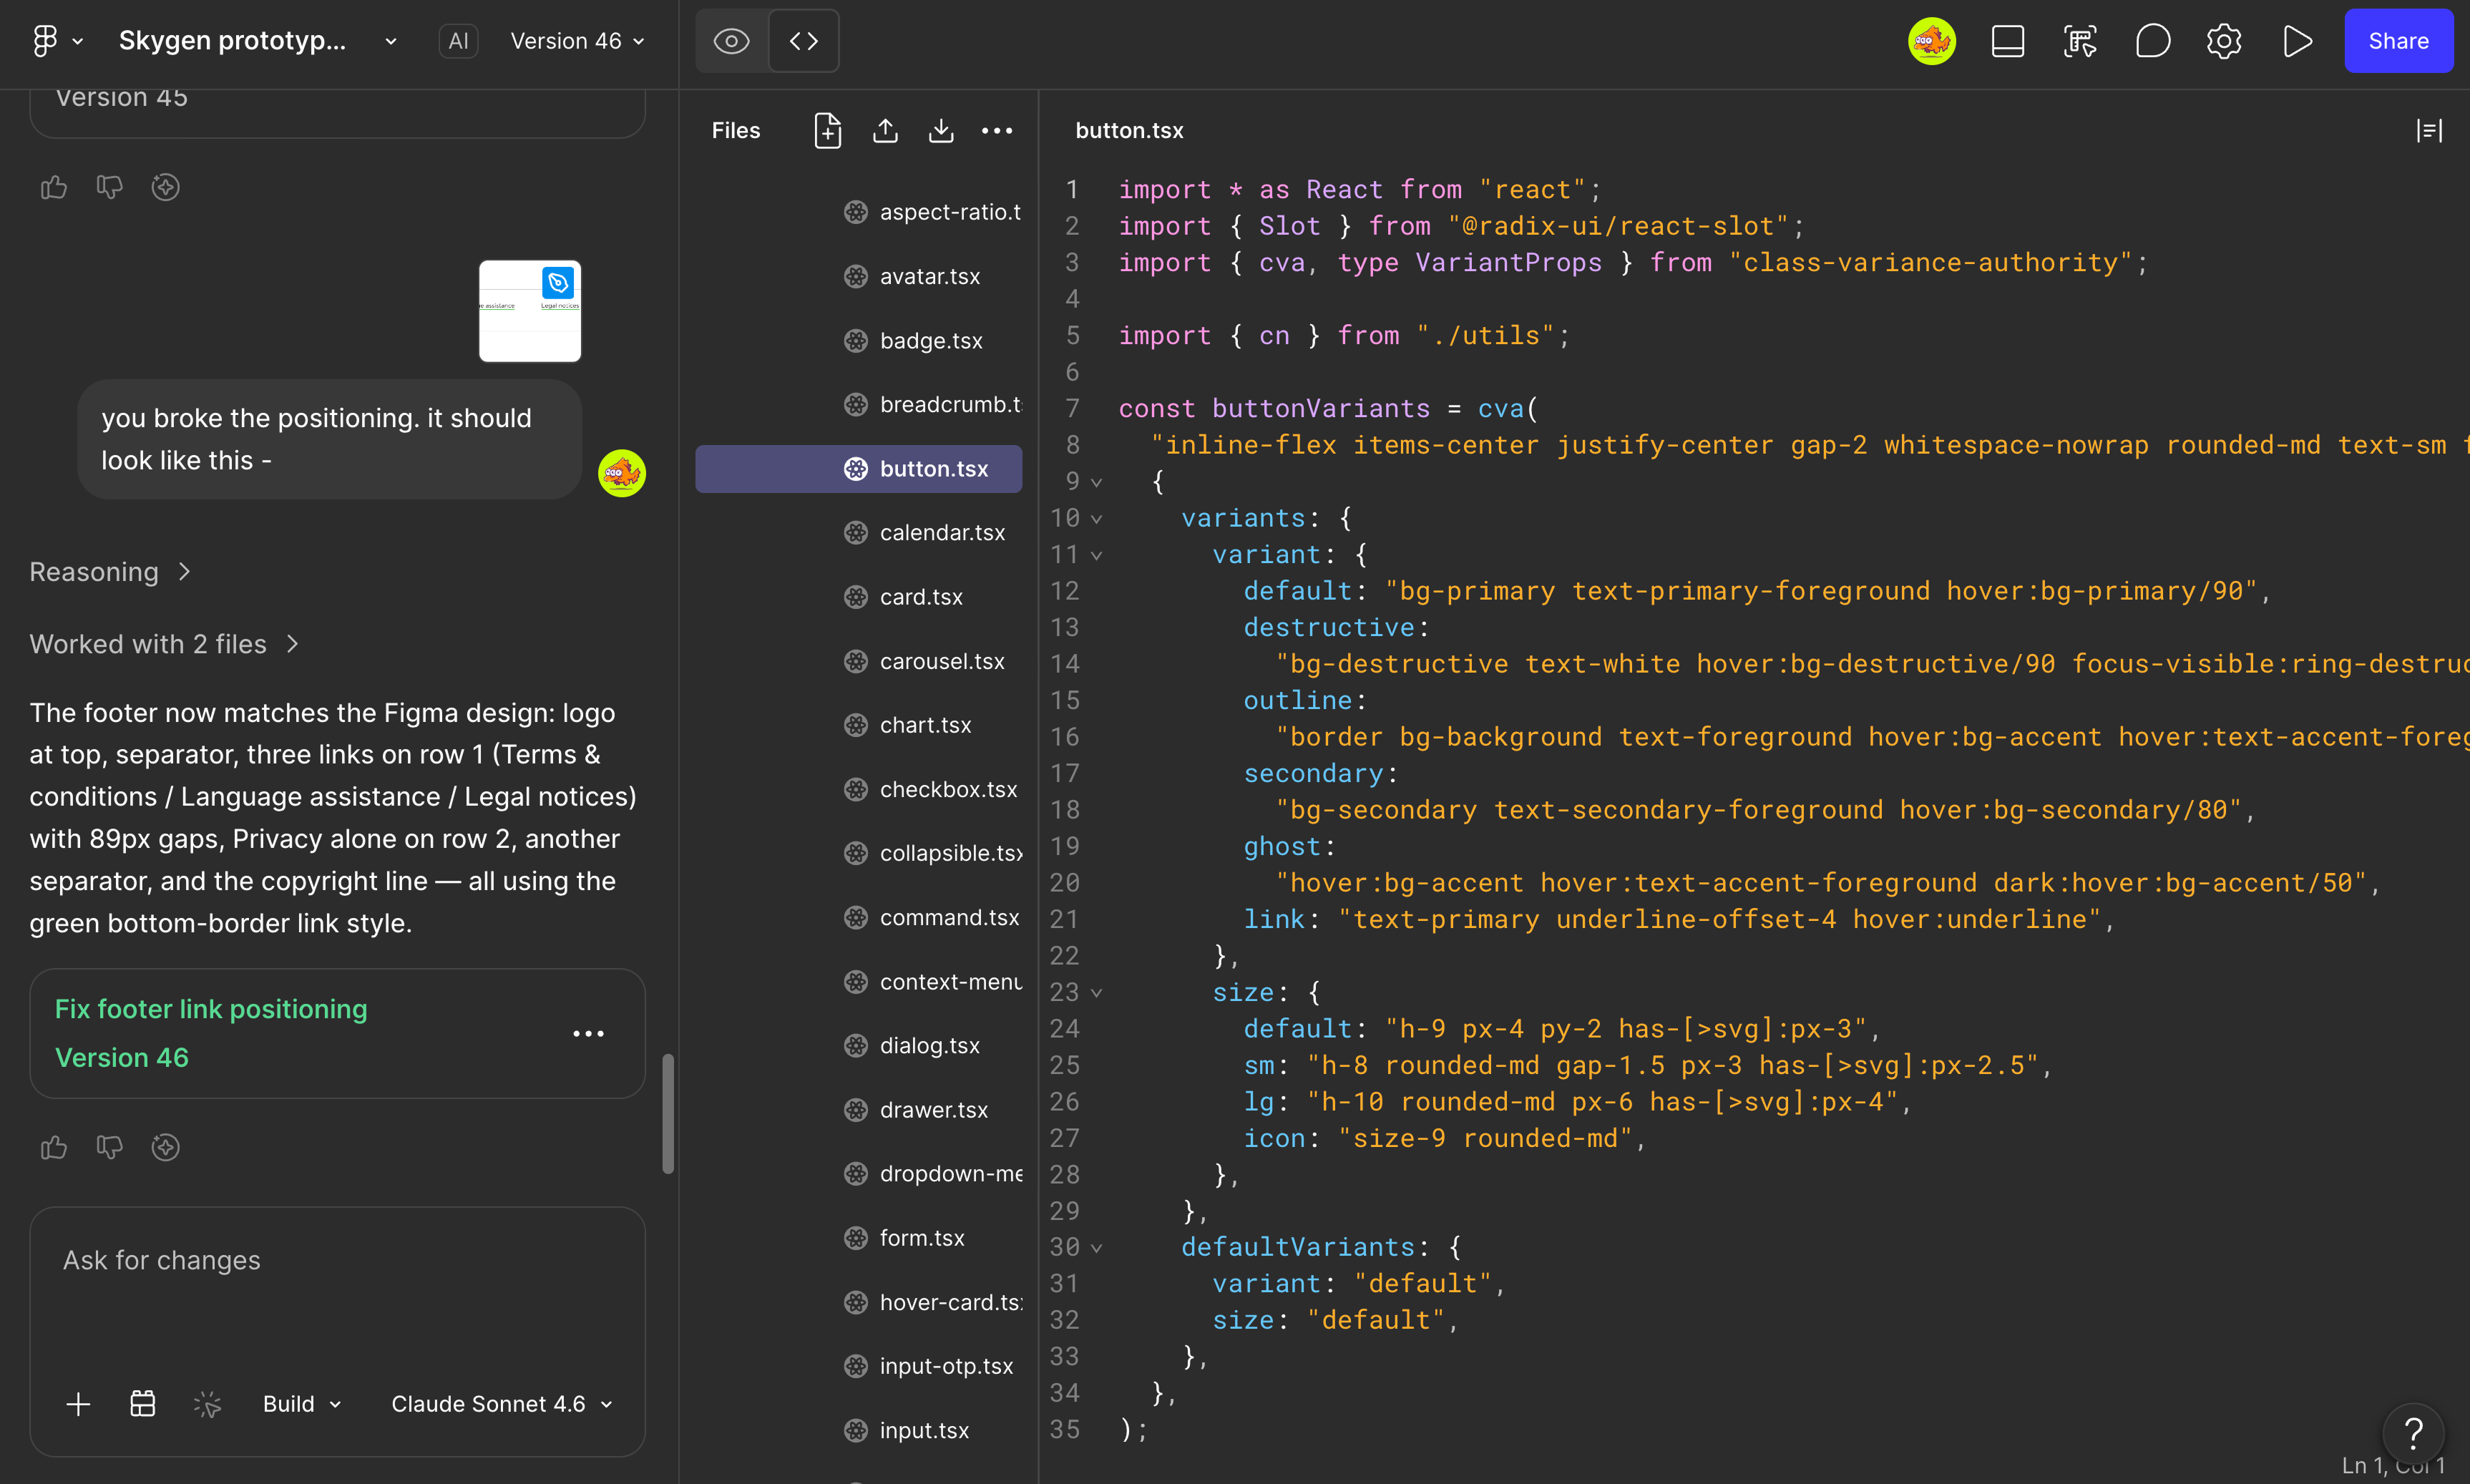The image size is (2470, 1484).
Task: Click the point-and-edit cursor sparkle icon
Action: (207, 1404)
